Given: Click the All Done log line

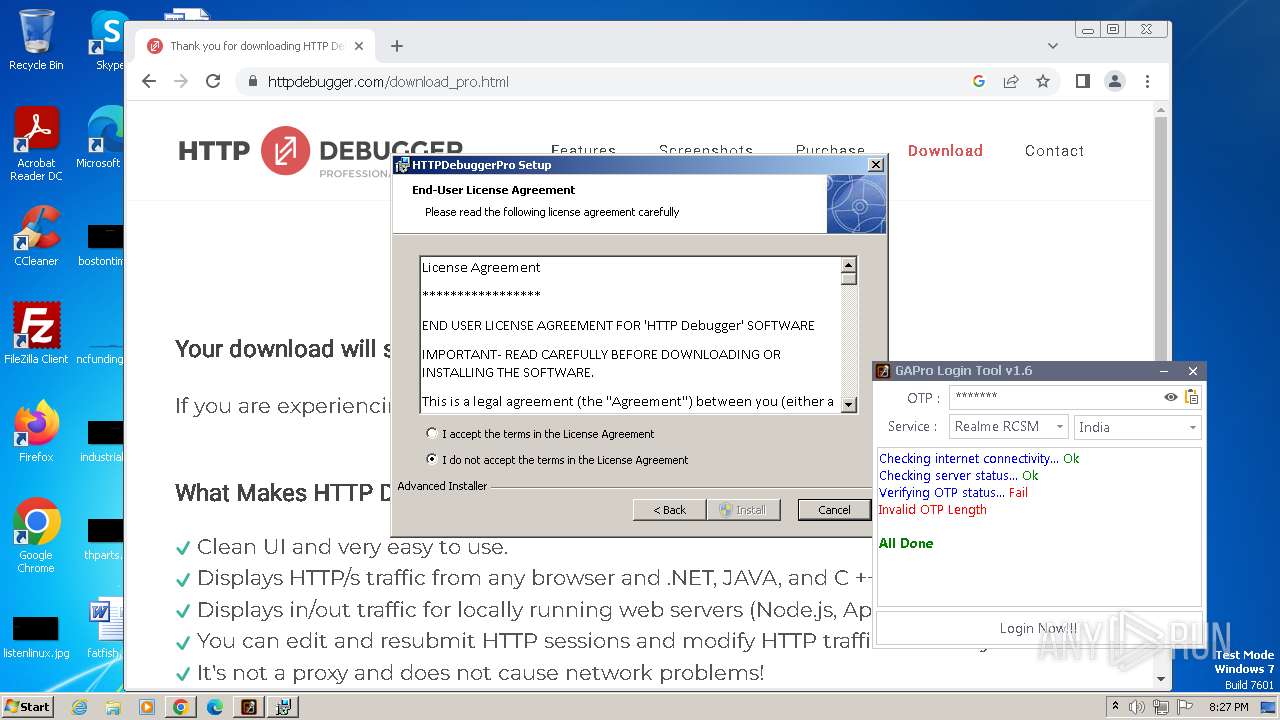Looking at the screenshot, I should (x=906, y=544).
